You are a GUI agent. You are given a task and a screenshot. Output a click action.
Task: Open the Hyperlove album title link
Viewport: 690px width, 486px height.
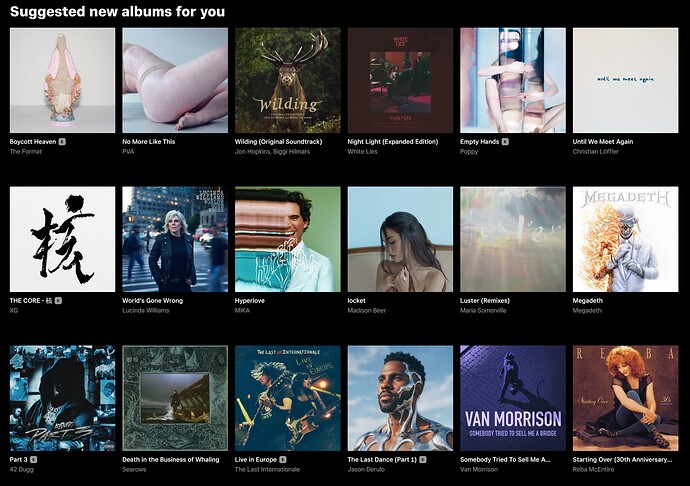[250, 301]
